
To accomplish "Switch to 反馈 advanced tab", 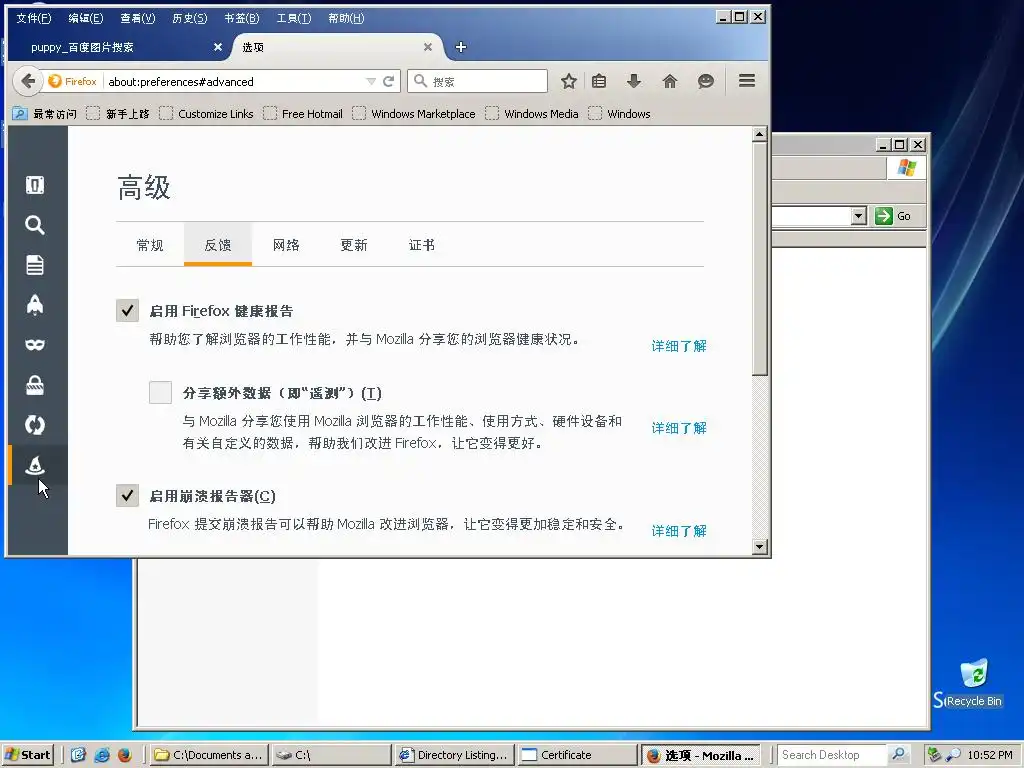I will click(x=217, y=245).
